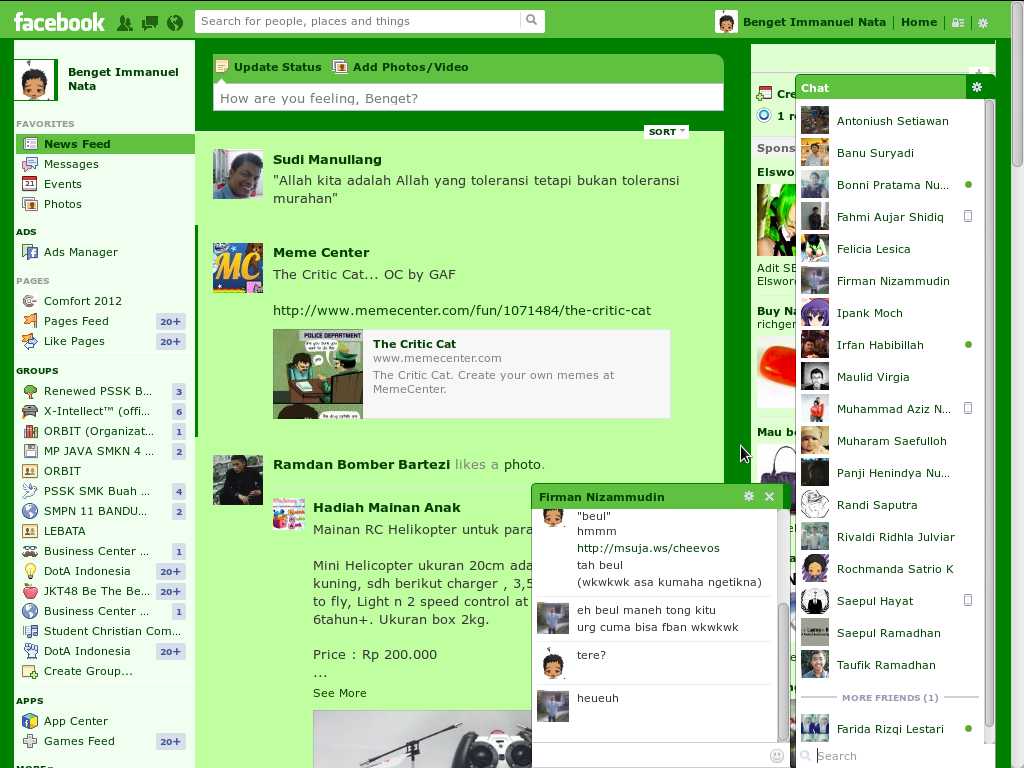Expand the helicopter post with See More
The width and height of the screenshot is (1024, 768).
(339, 692)
